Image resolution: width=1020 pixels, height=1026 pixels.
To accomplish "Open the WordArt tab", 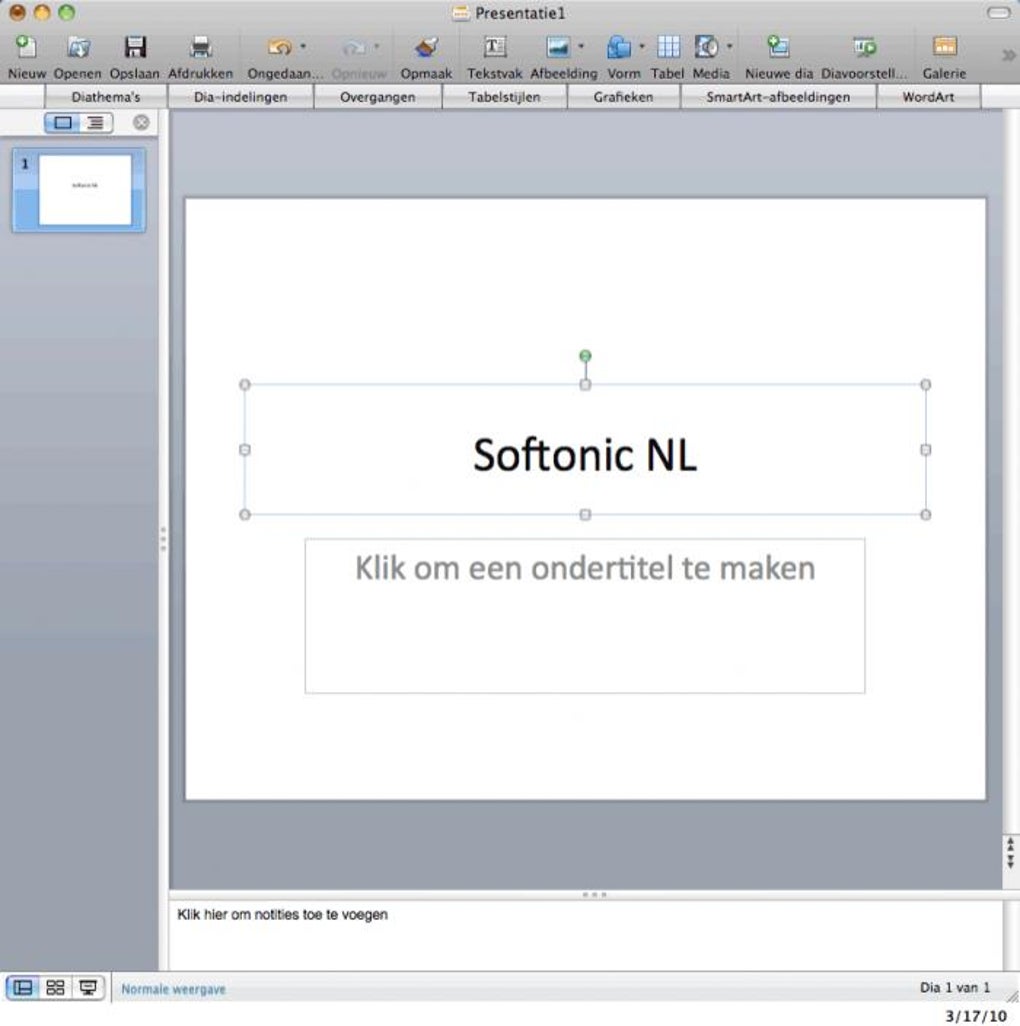I will point(928,97).
